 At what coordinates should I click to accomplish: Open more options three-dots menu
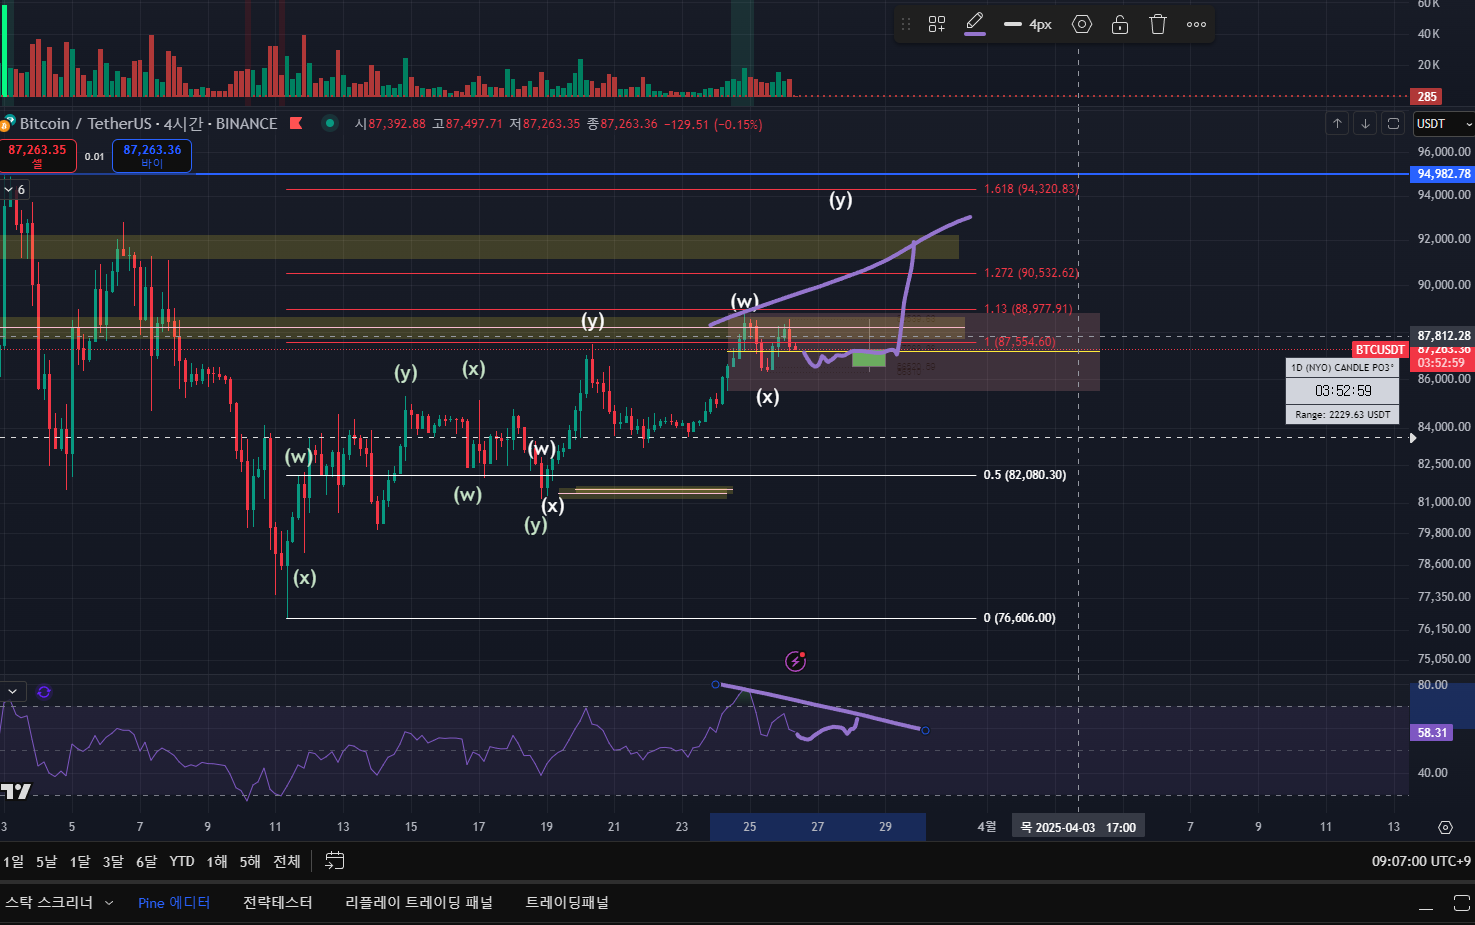[1197, 24]
